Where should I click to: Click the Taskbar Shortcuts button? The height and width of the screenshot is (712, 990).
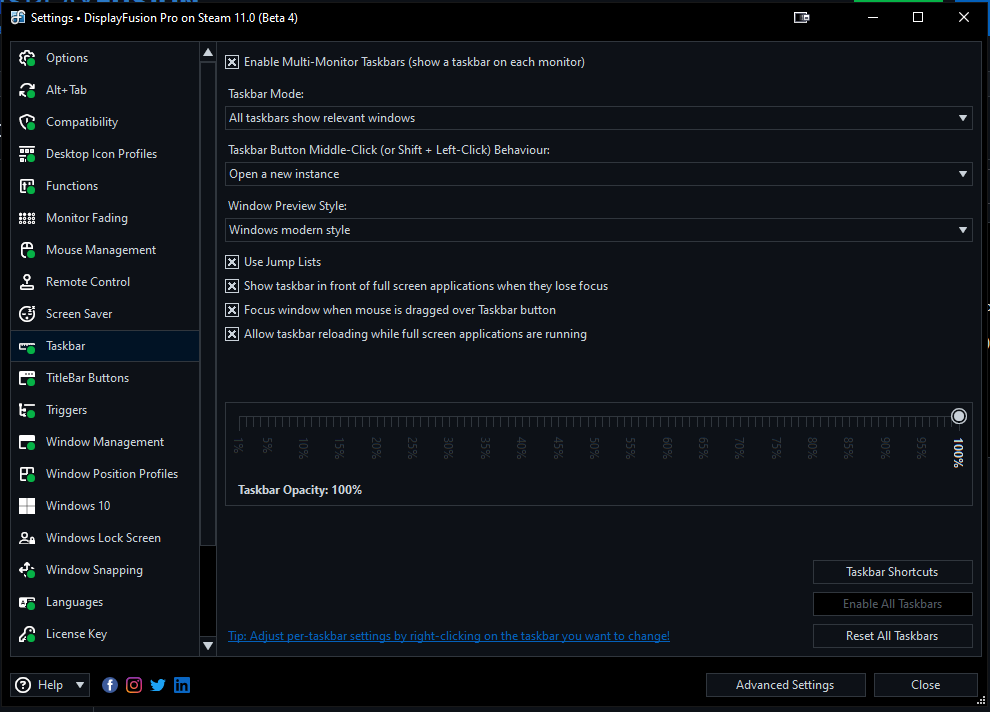[892, 572]
